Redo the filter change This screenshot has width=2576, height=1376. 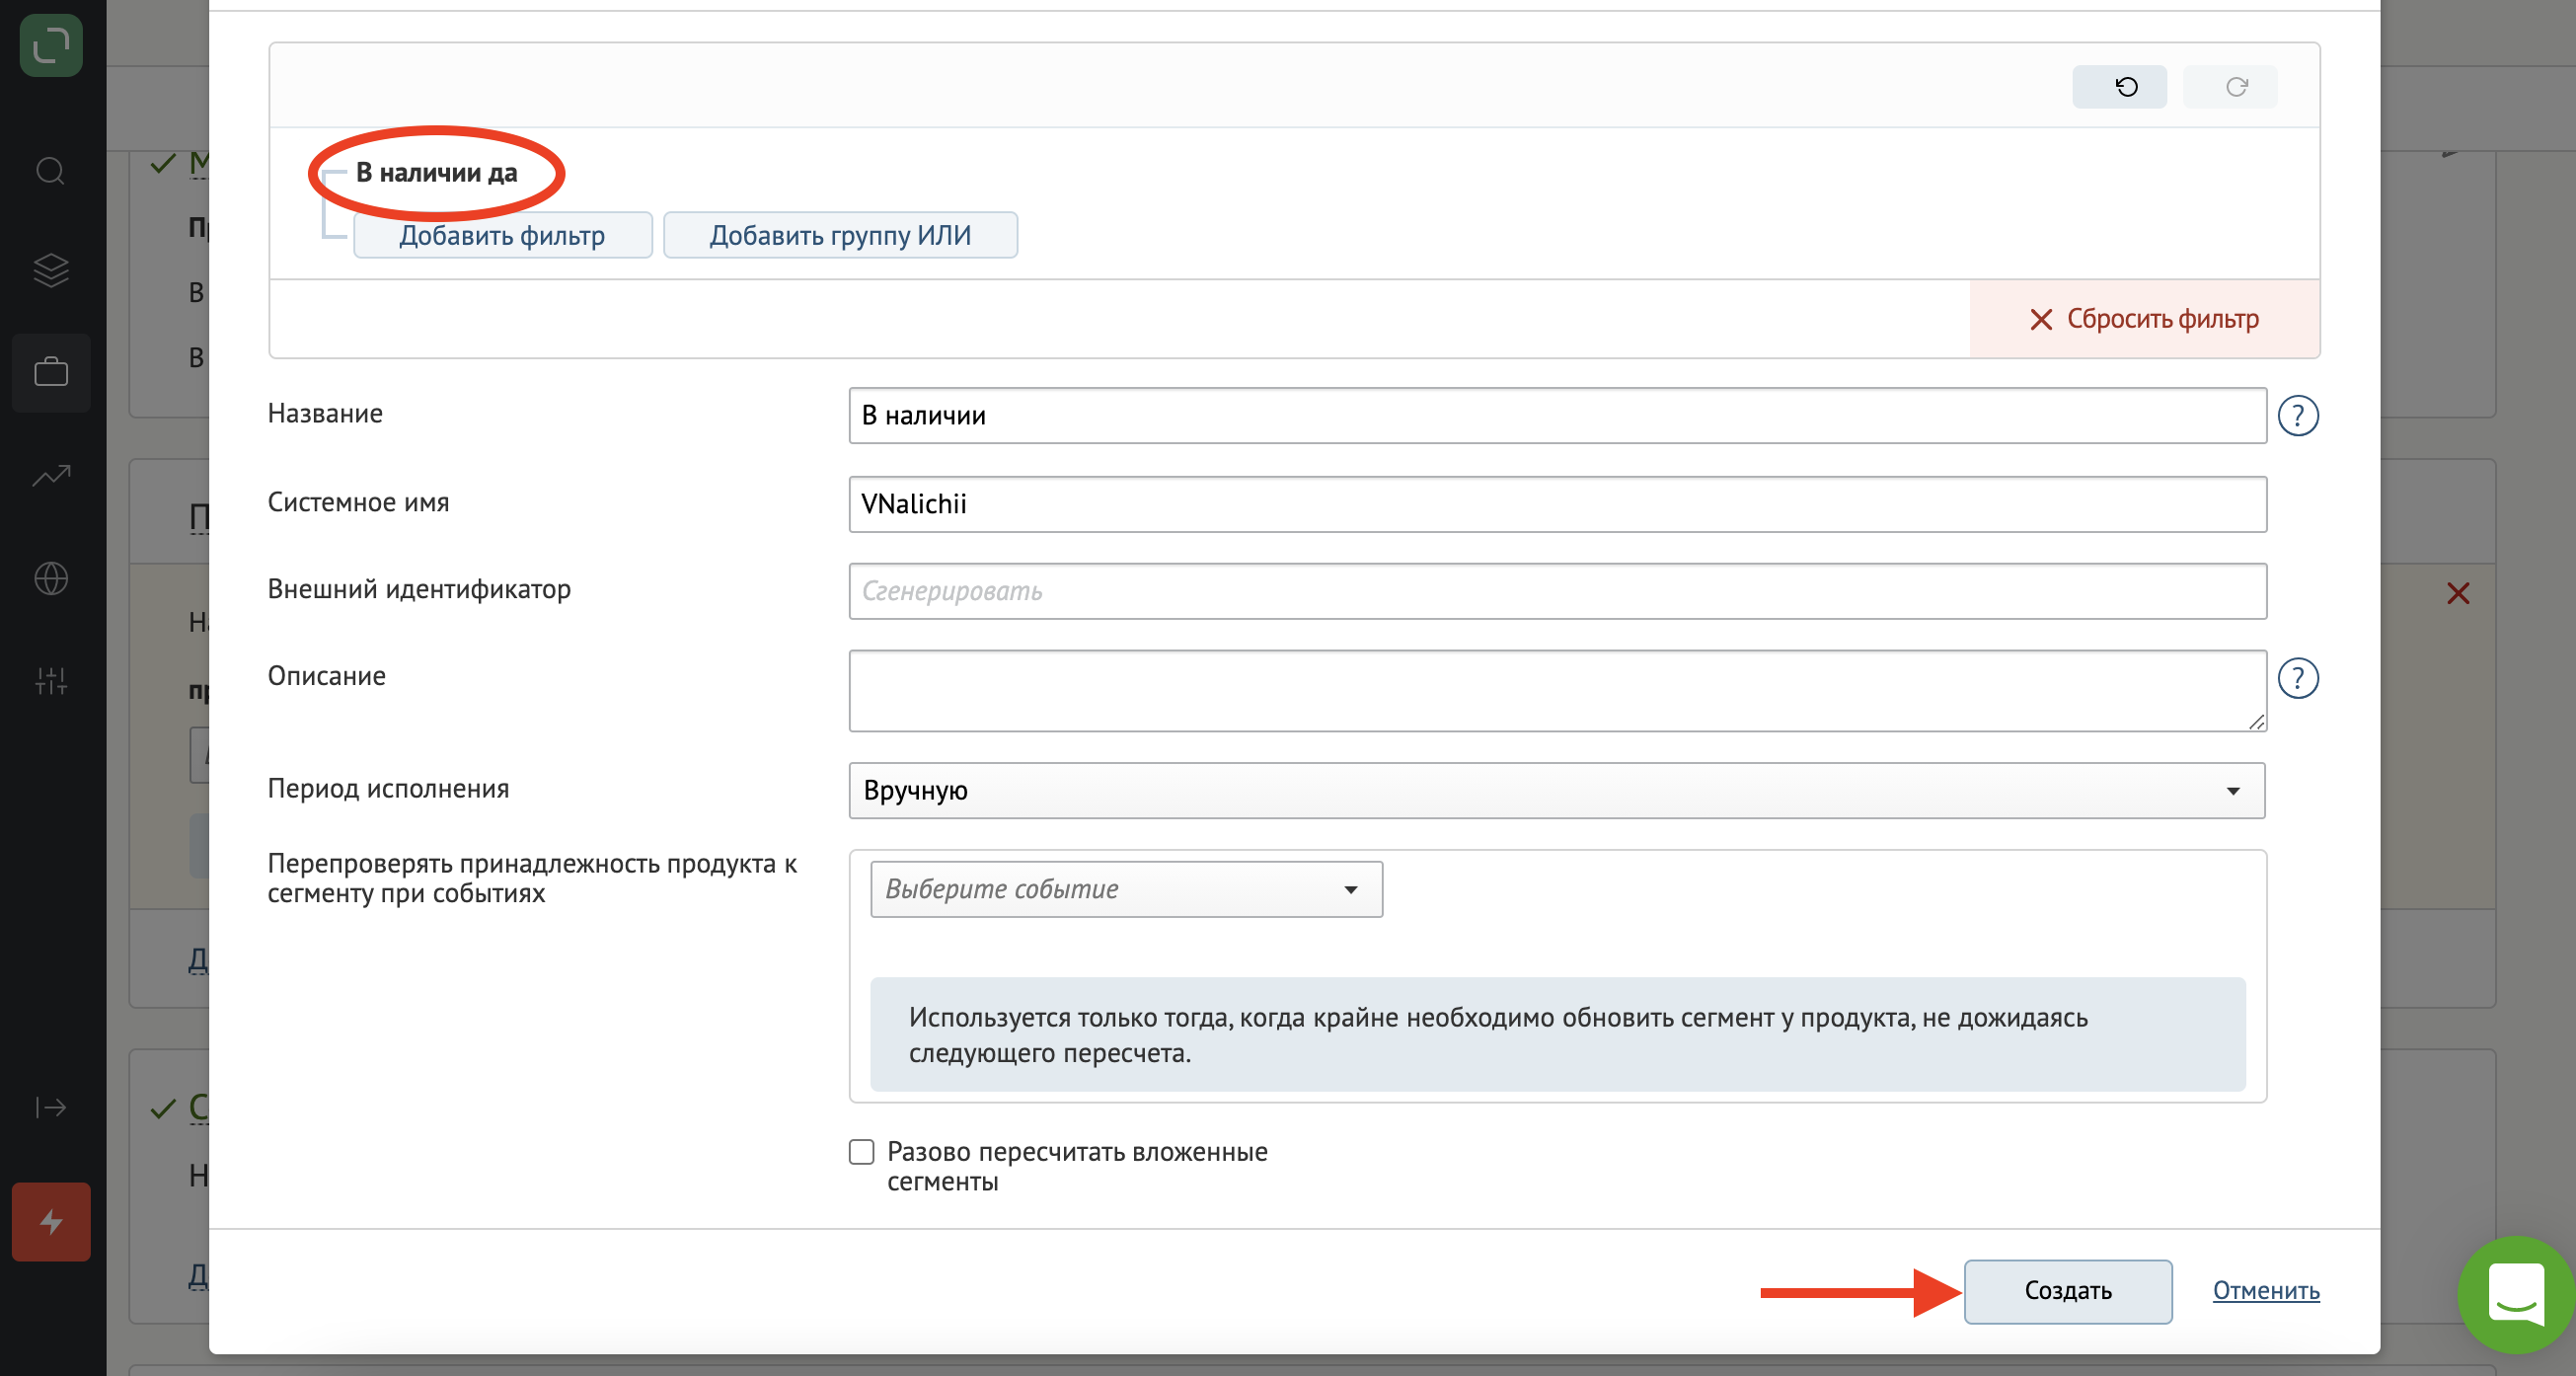(x=2230, y=87)
